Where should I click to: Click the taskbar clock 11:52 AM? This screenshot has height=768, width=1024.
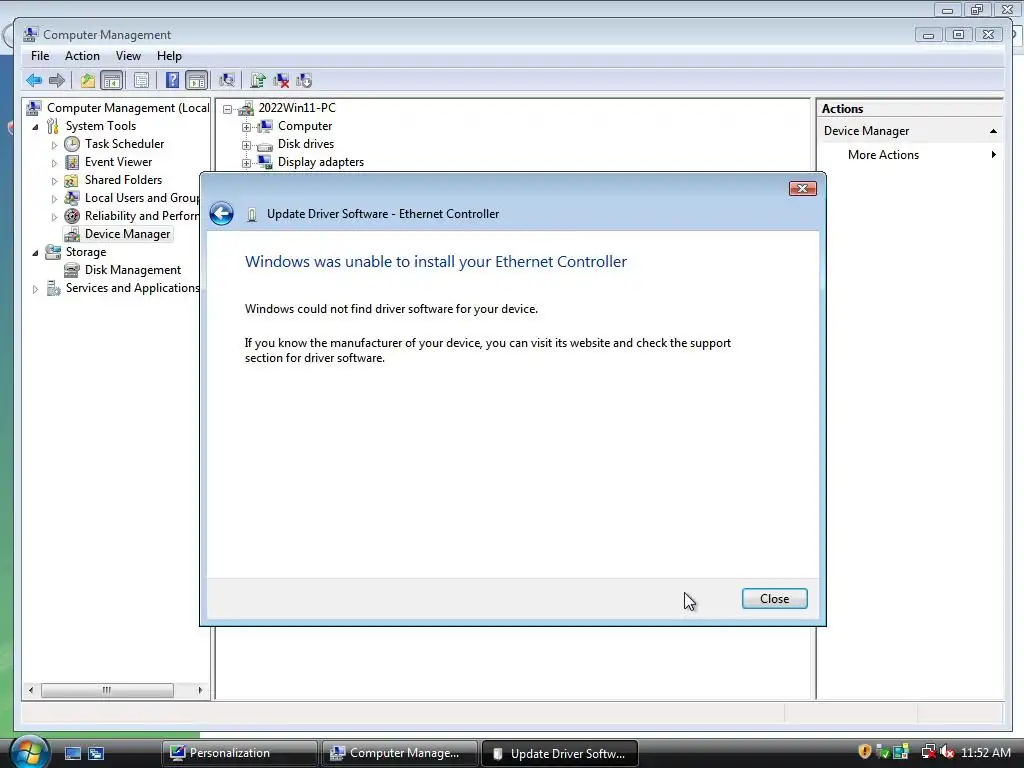coord(985,752)
